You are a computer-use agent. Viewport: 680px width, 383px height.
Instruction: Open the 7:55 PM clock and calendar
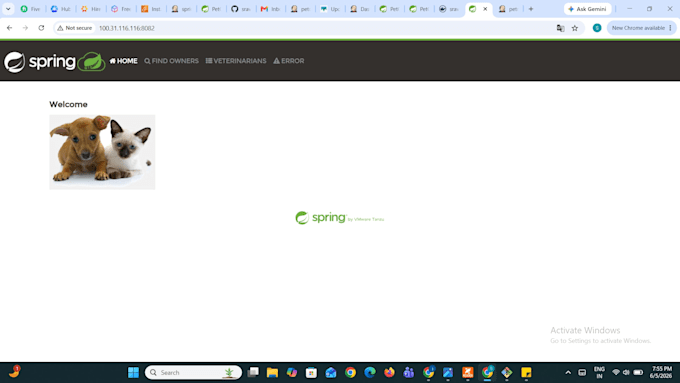[661, 373]
